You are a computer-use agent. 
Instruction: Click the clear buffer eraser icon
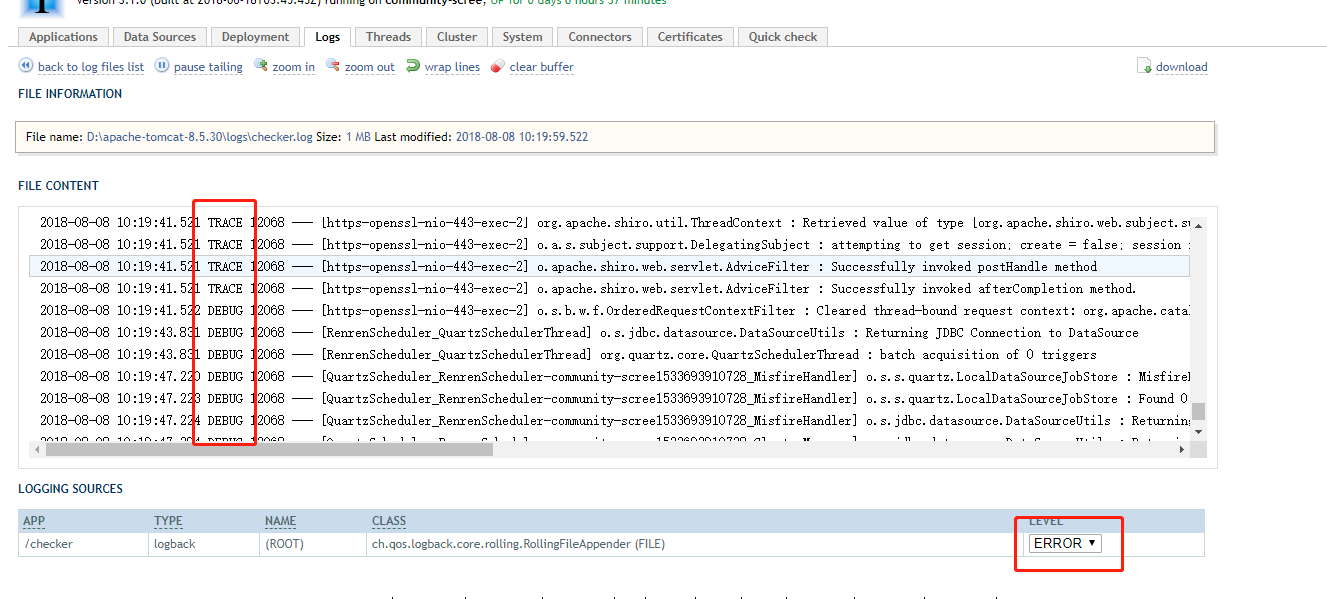coord(498,66)
